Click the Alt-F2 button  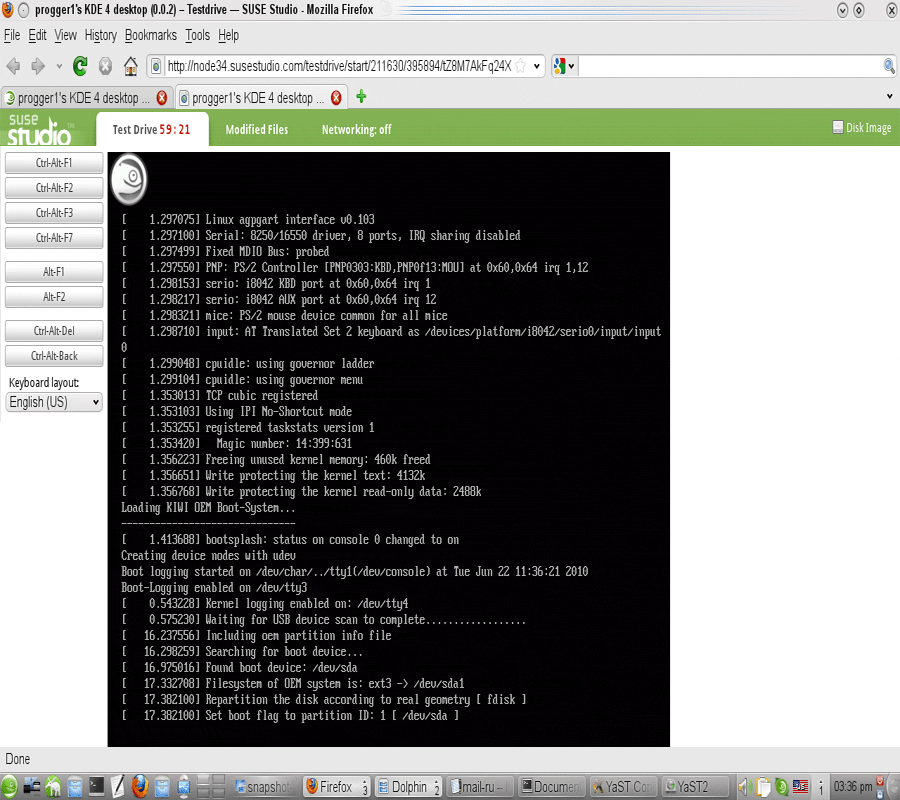pyautogui.click(x=54, y=297)
